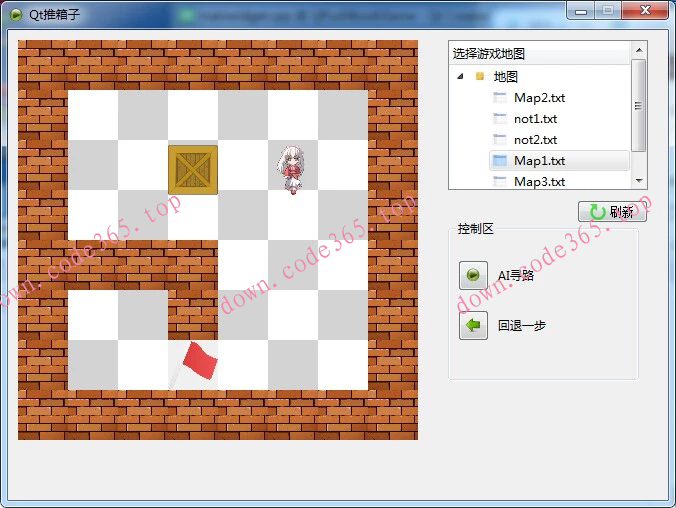Click the AI pathfinding play button
The image size is (676, 508).
pos(473,275)
